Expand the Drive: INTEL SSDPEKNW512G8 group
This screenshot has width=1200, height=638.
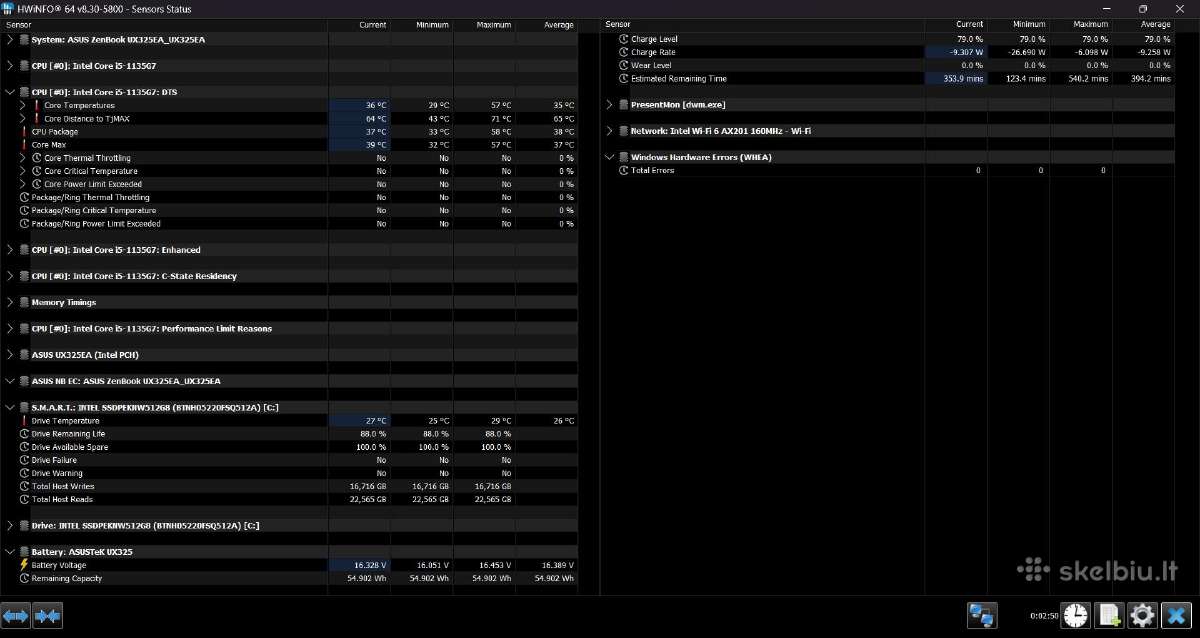(x=10, y=525)
